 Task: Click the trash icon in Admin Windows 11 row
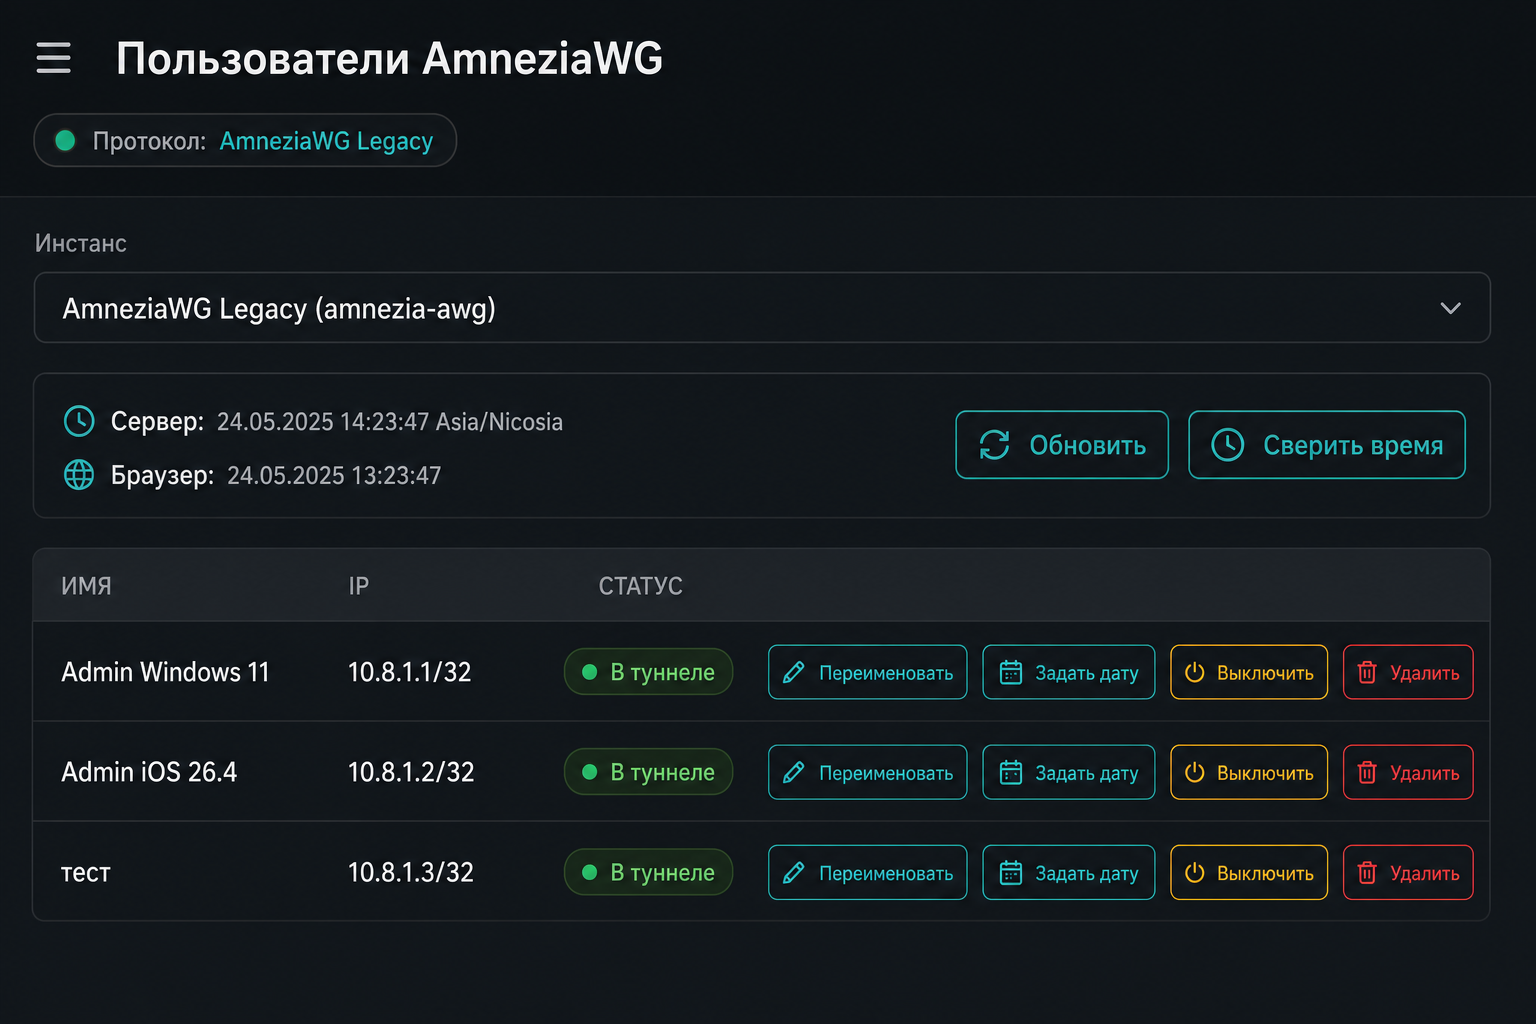1367,672
